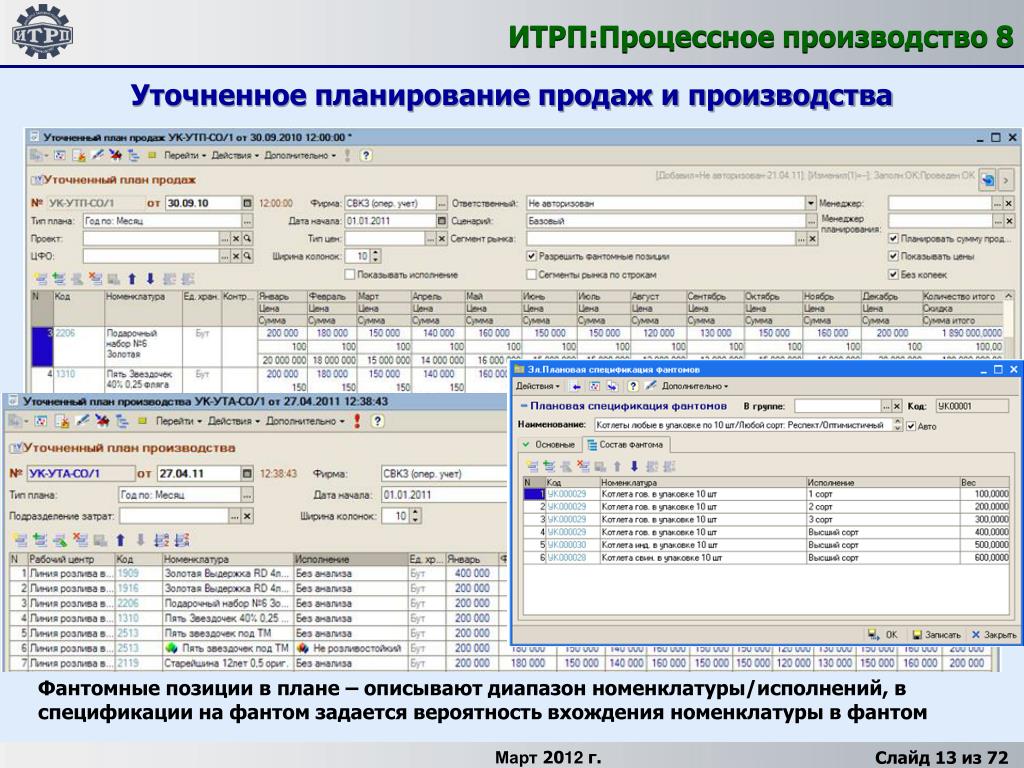Toggle Сегменты рынка по строкам checkbox

click(x=531, y=274)
